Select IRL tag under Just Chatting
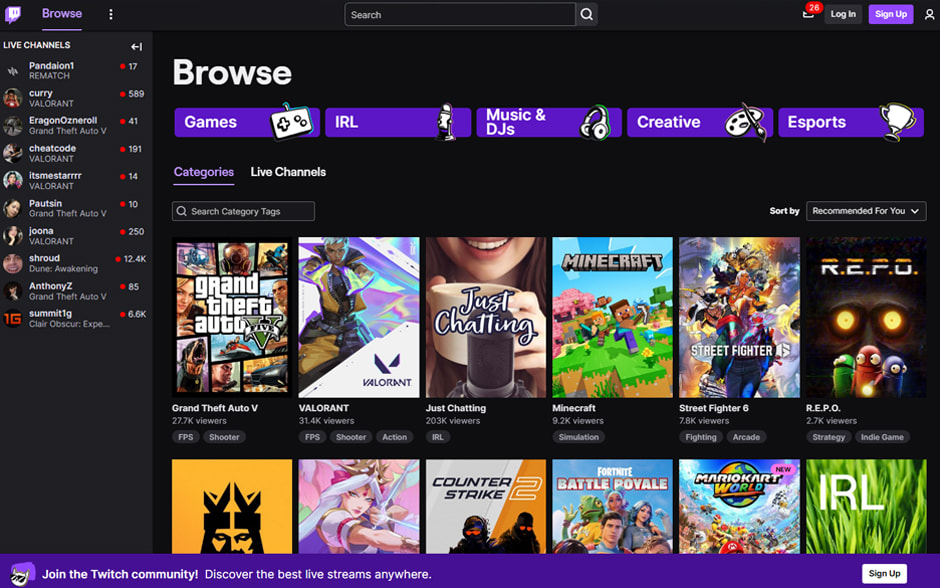The image size is (940, 588). 438,437
